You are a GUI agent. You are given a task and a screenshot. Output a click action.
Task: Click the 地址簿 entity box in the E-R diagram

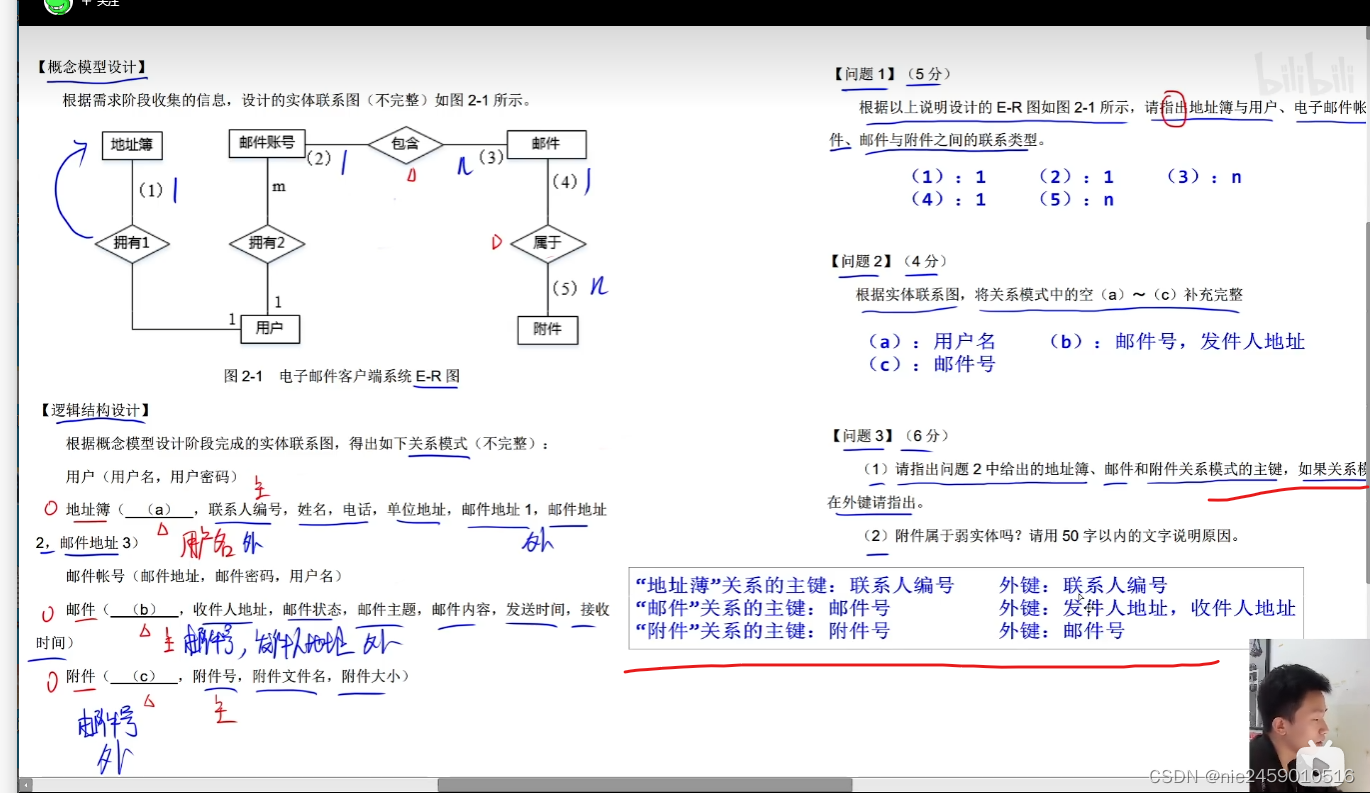pos(132,145)
